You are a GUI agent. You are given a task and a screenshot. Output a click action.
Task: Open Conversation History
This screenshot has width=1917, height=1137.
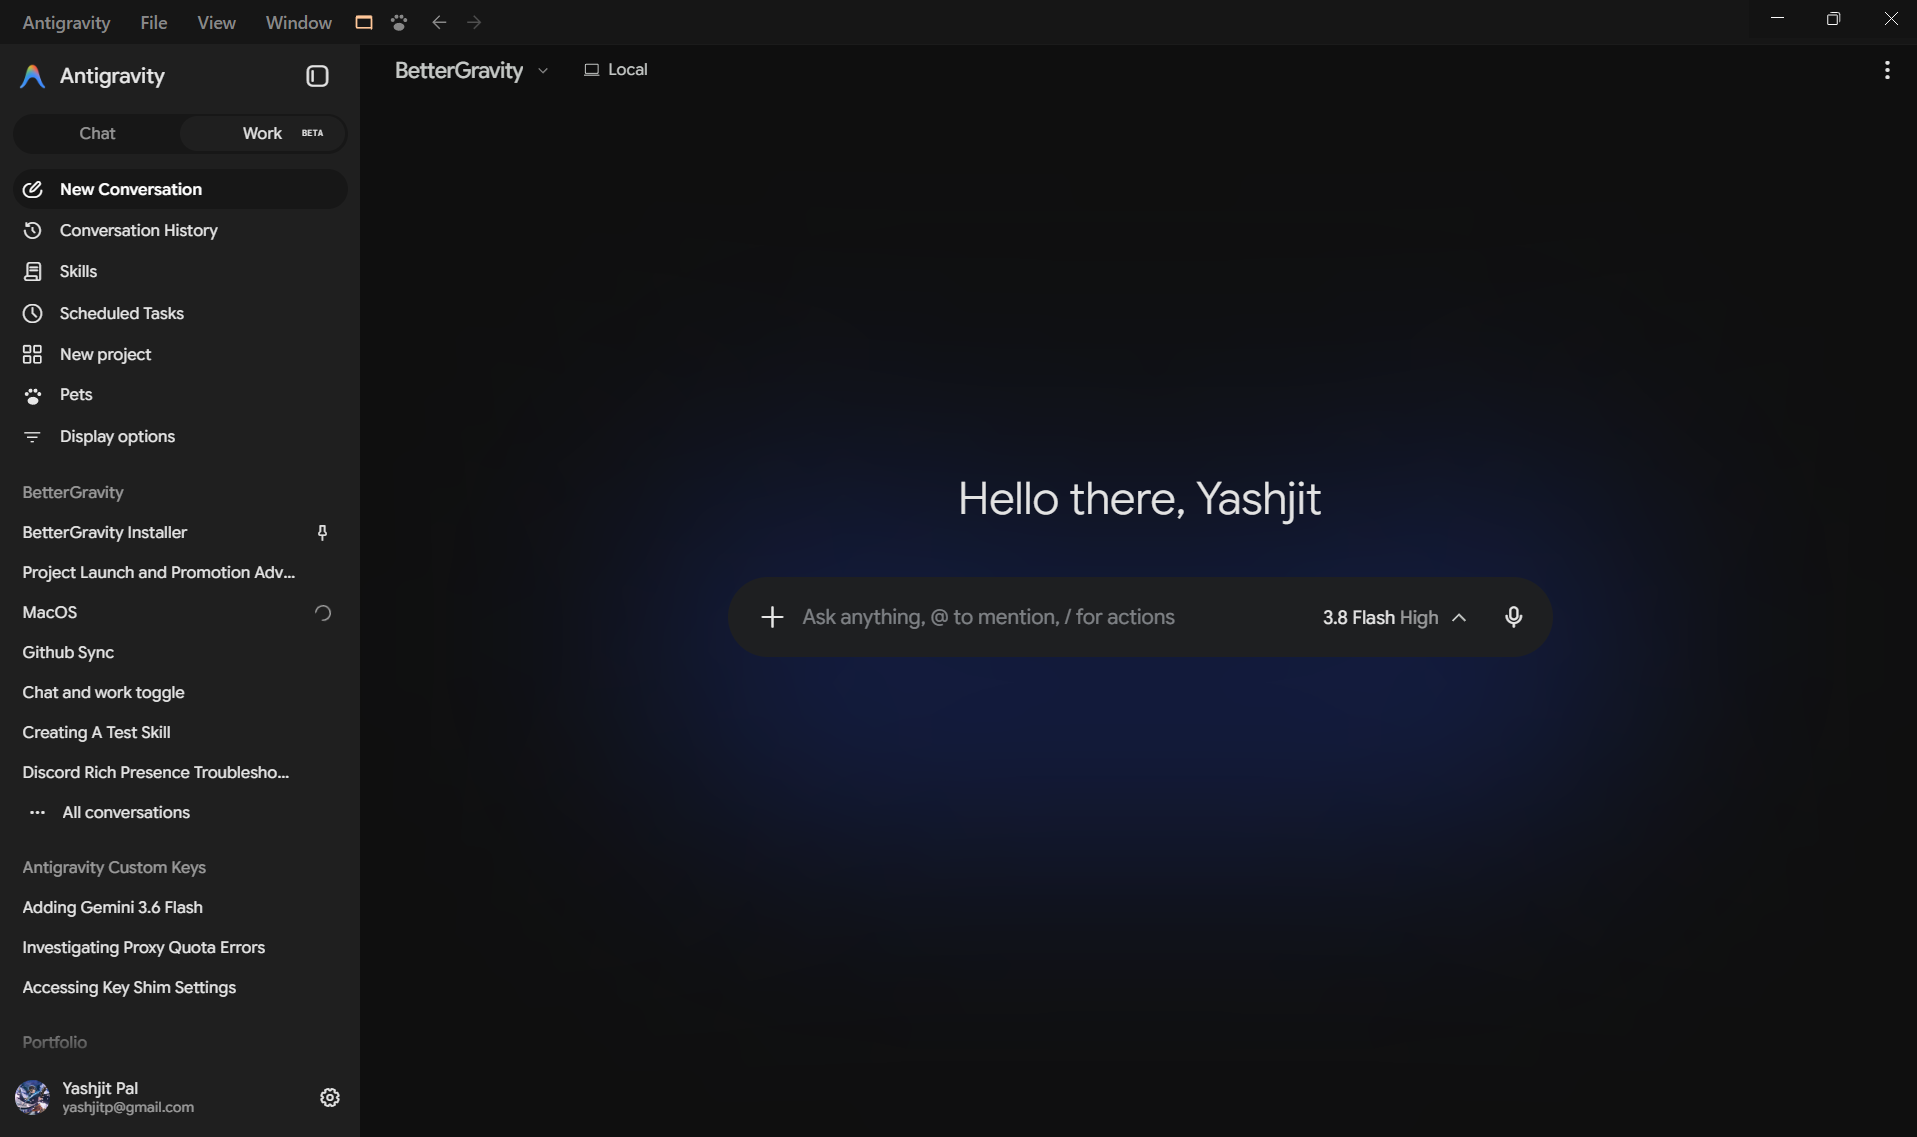(x=180, y=230)
